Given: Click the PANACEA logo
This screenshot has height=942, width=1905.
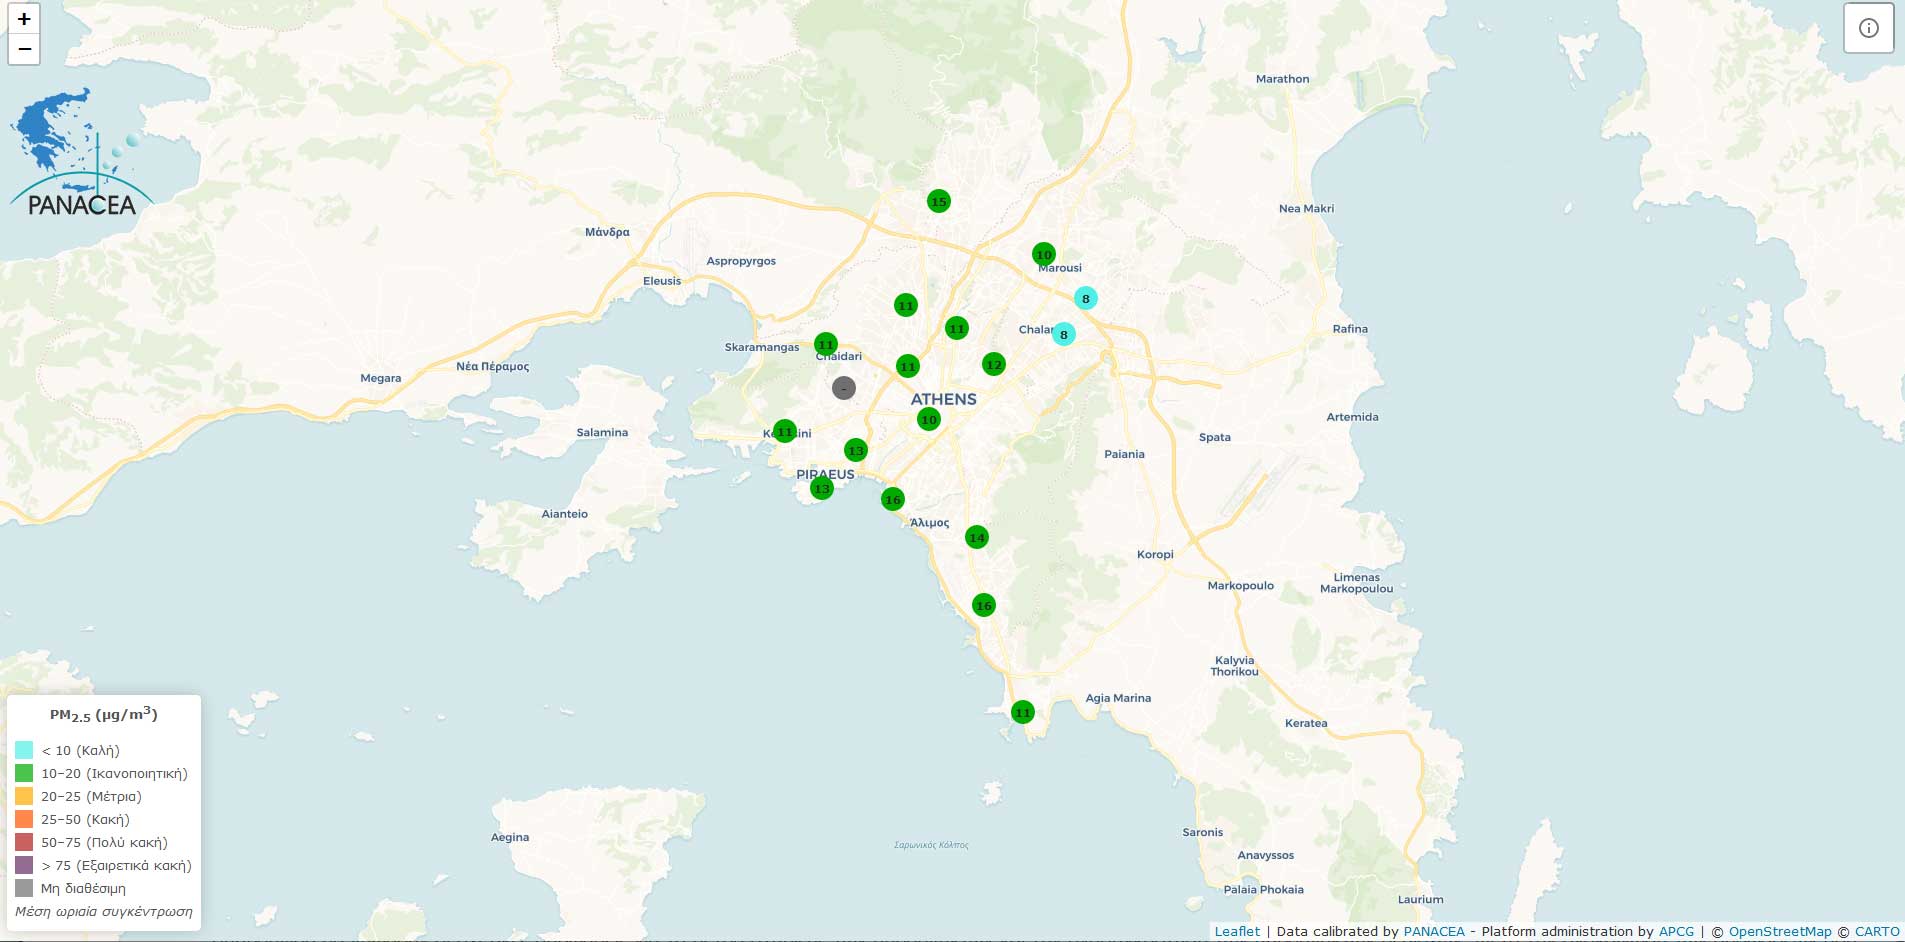Looking at the screenshot, I should pyautogui.click(x=80, y=154).
